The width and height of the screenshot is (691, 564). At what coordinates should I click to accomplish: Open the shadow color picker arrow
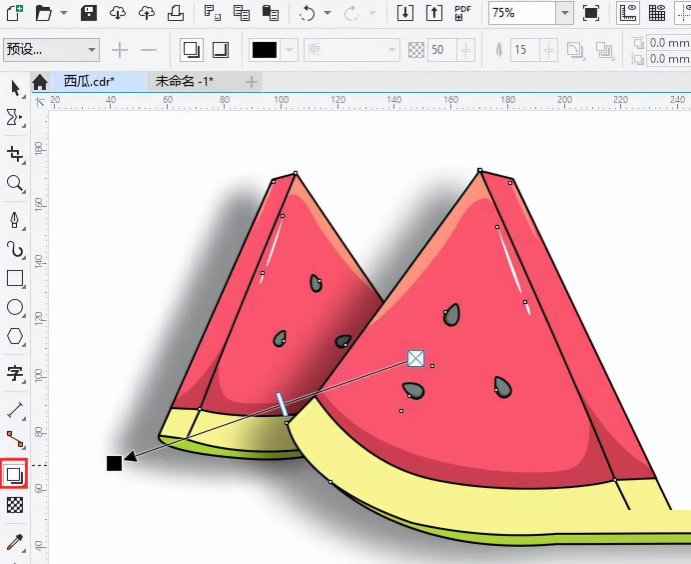tap(289, 50)
